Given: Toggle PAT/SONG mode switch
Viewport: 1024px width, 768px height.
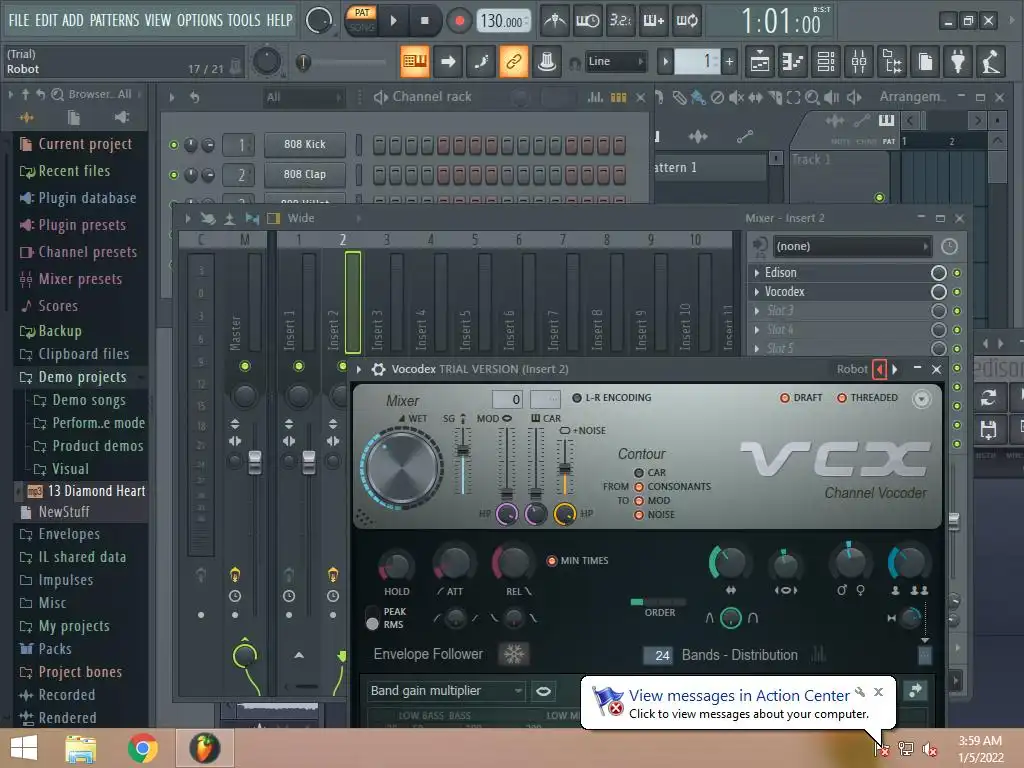Looking at the screenshot, I should click(x=362, y=20).
